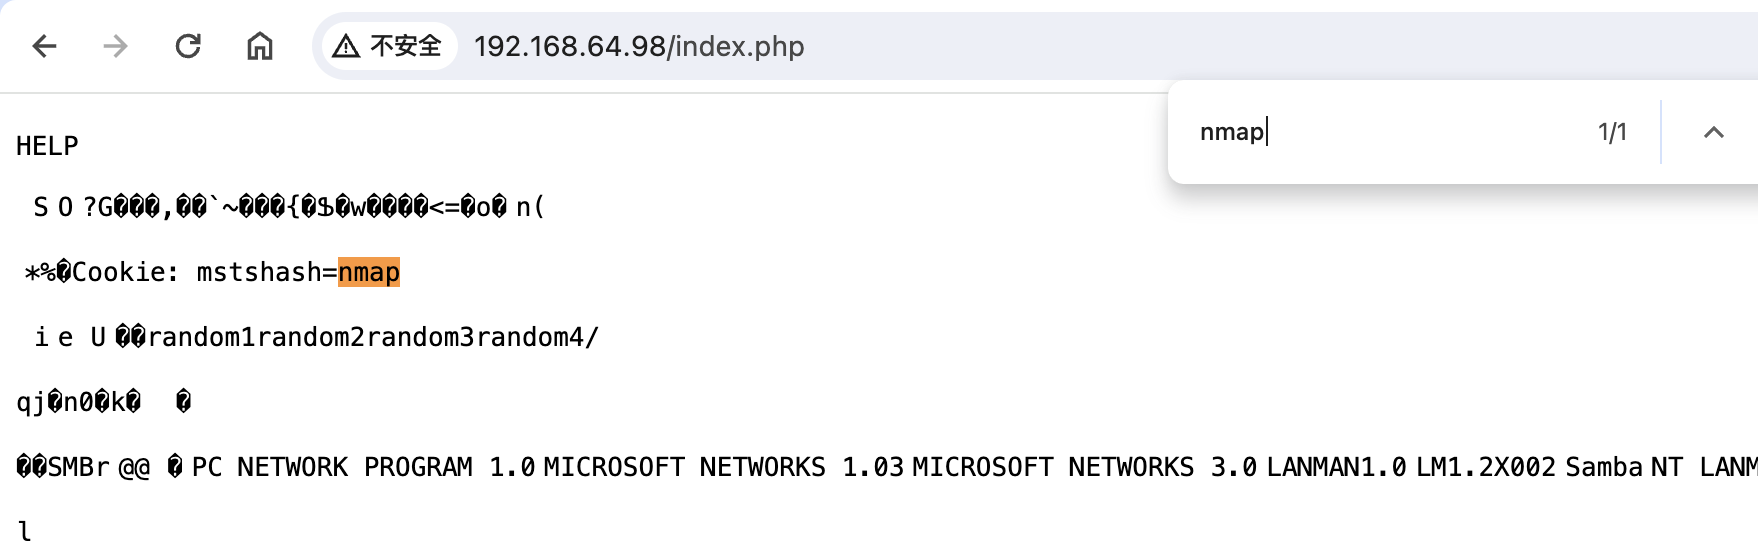Jump to previous match with up chevron
1758x554 pixels.
pos(1713,132)
